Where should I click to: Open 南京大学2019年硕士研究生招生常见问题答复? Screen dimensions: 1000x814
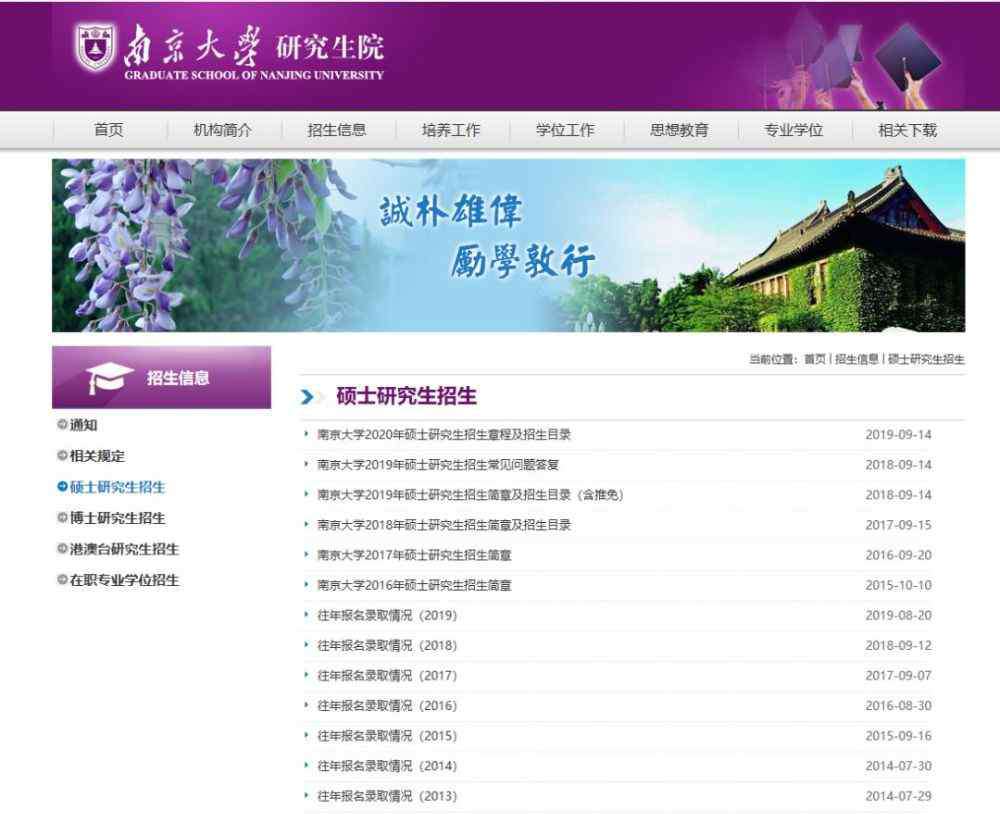pyautogui.click(x=438, y=464)
